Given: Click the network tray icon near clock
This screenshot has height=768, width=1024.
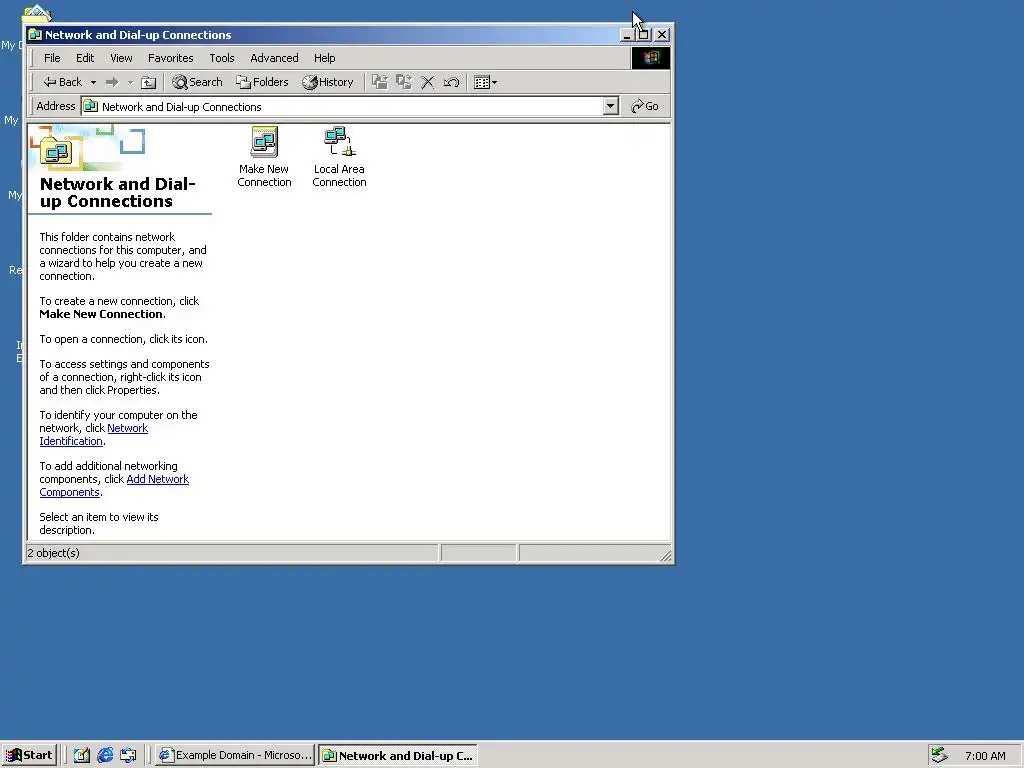Looking at the screenshot, I should [x=939, y=755].
